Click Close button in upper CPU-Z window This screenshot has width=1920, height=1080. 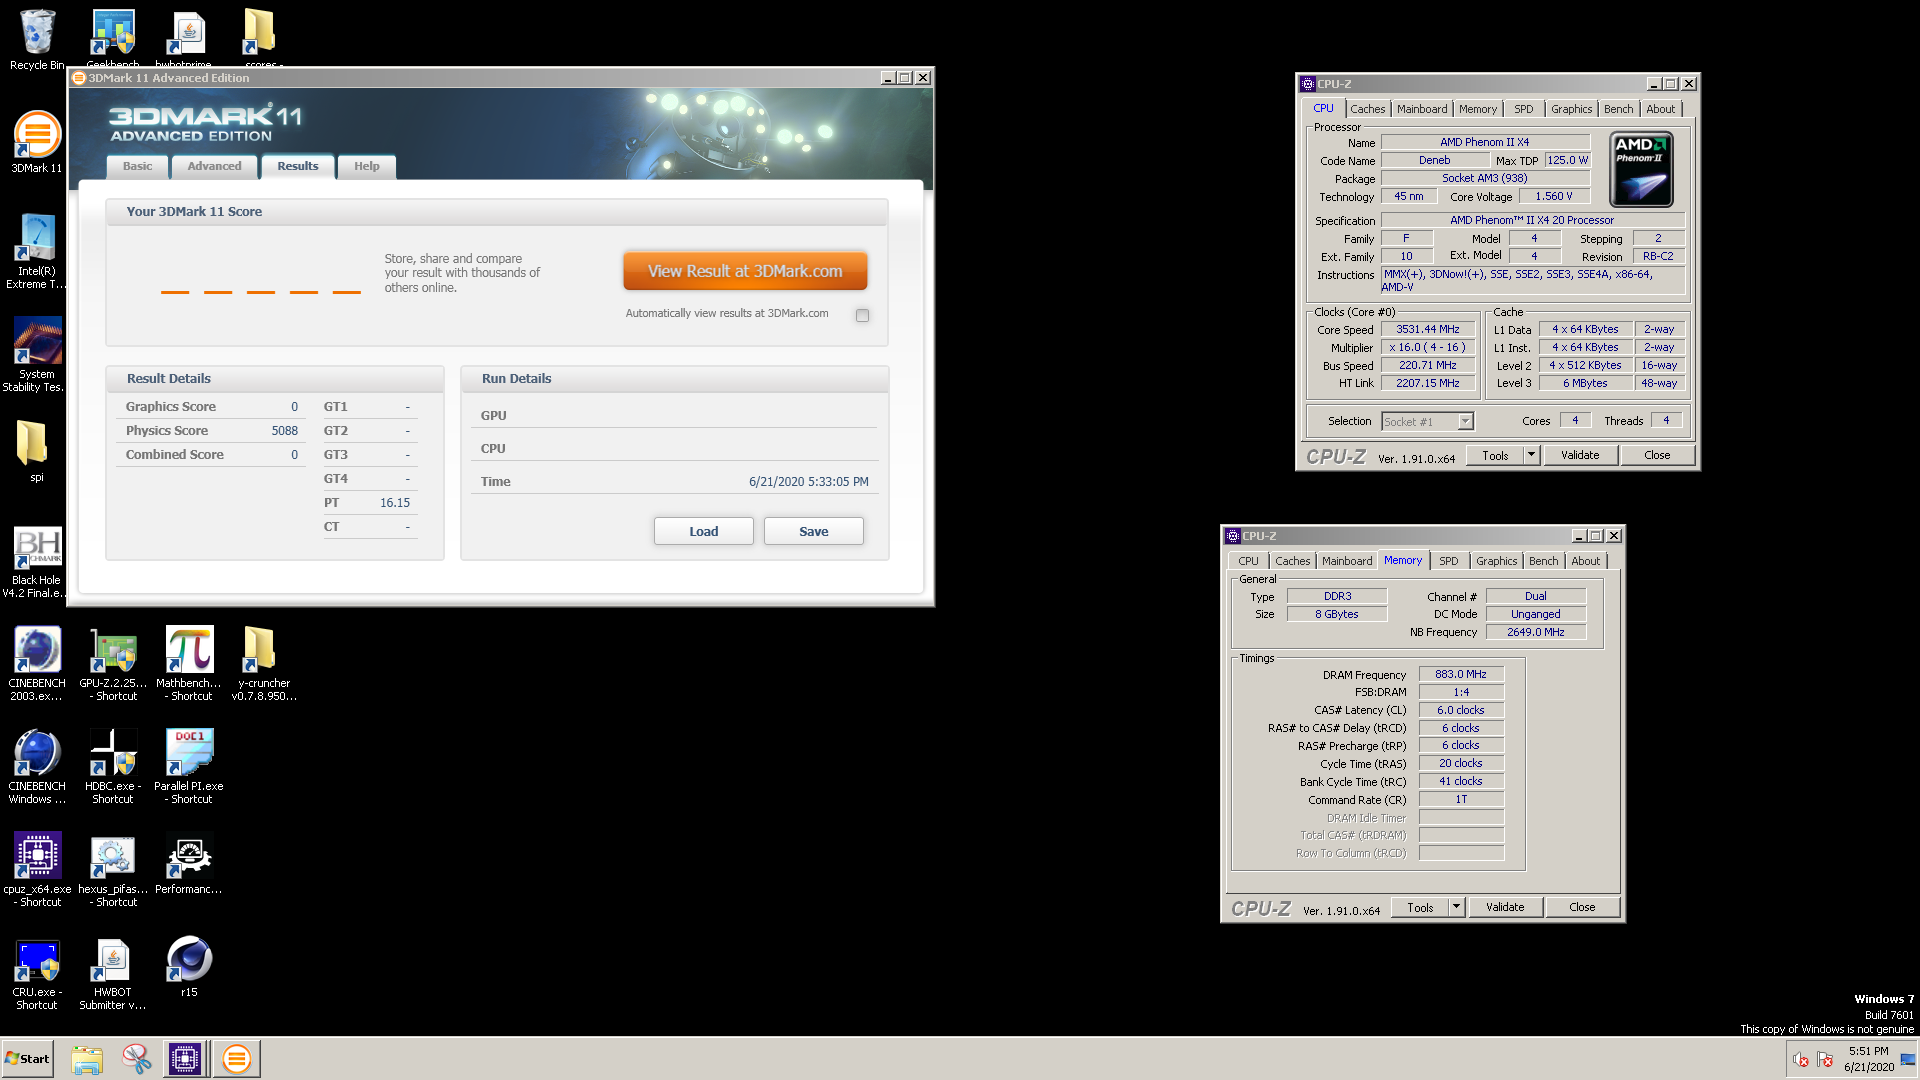pos(1657,455)
